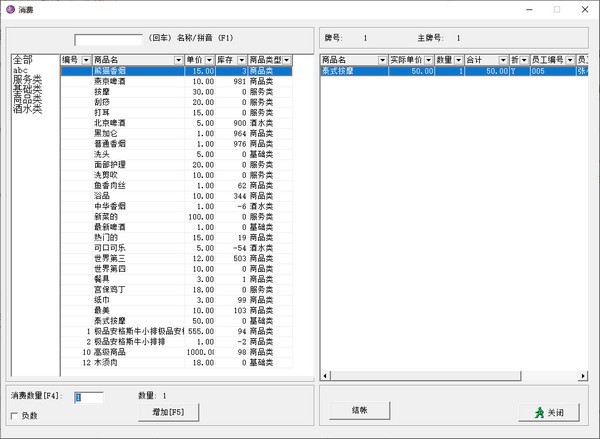
Task: Open the 员工编号 column dropdown
Action: tap(570, 60)
